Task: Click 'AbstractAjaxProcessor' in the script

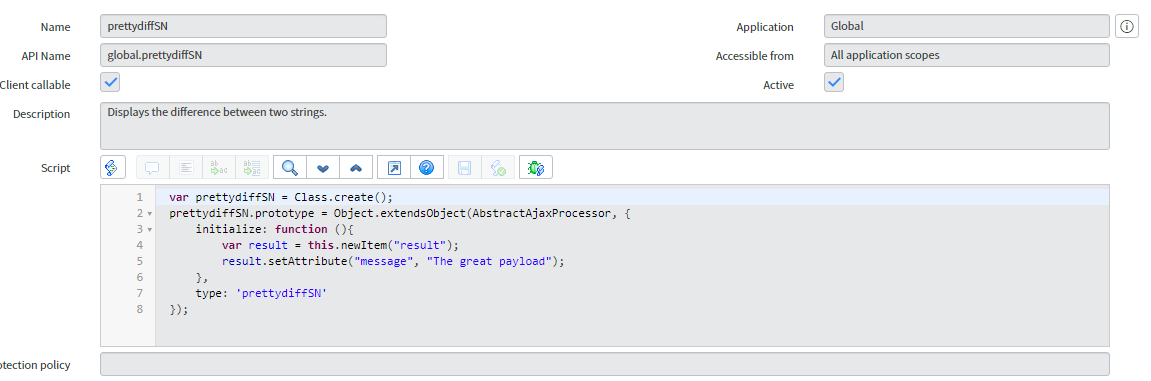Action: 541,214
